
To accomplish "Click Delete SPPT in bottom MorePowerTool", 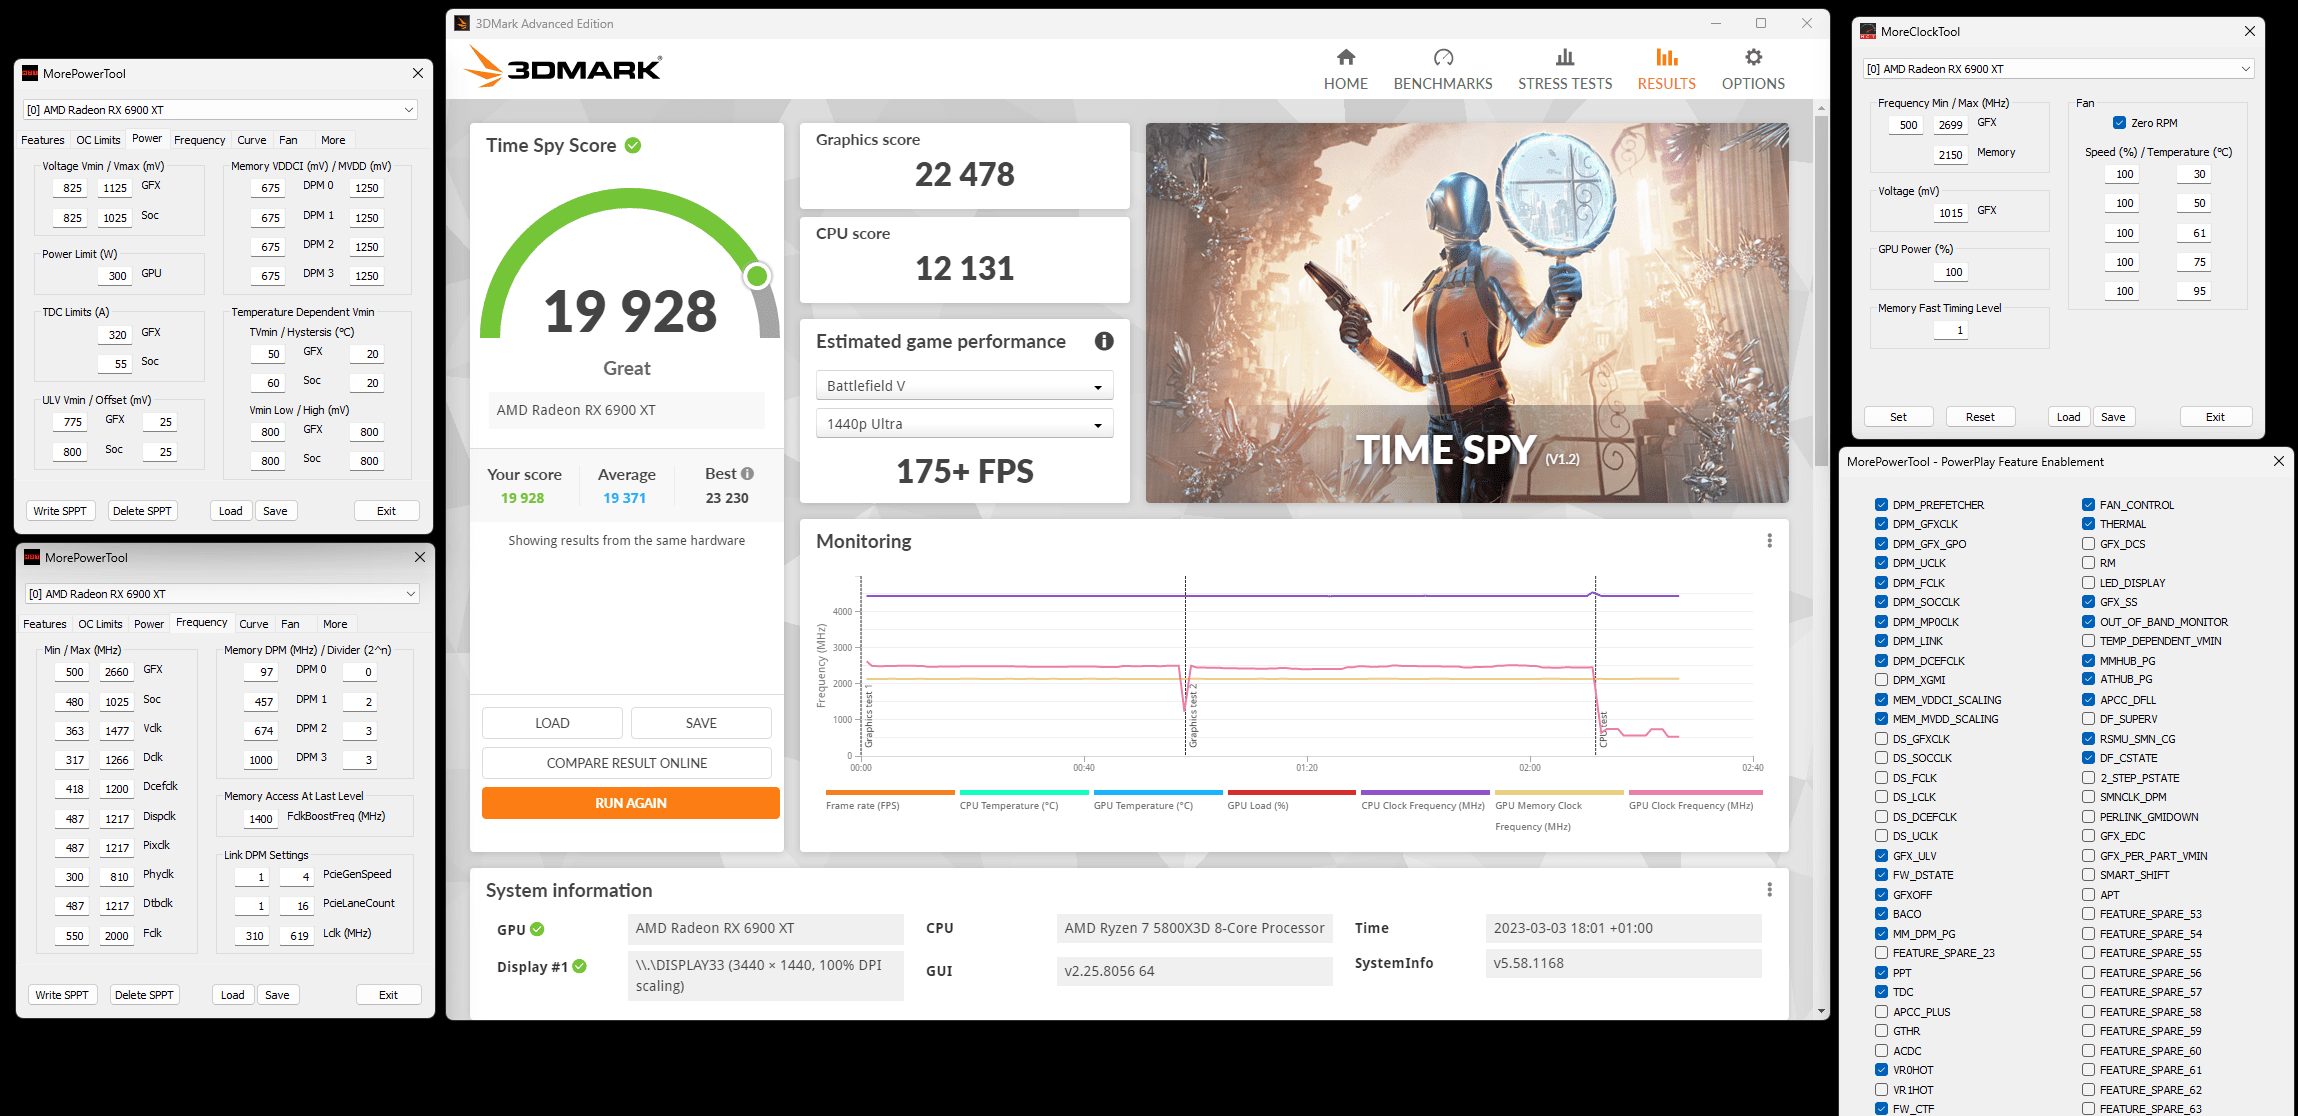I will click(x=144, y=995).
